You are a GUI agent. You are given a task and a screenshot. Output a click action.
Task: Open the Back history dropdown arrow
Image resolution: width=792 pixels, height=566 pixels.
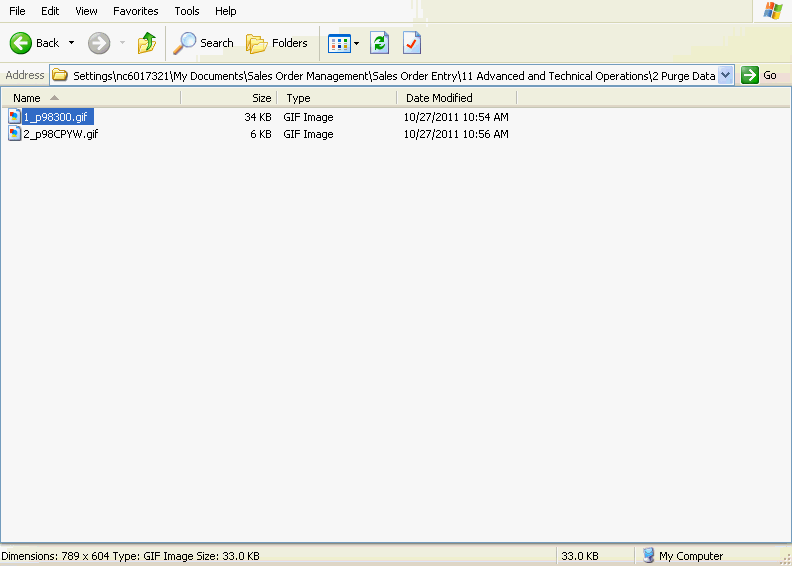click(x=71, y=43)
